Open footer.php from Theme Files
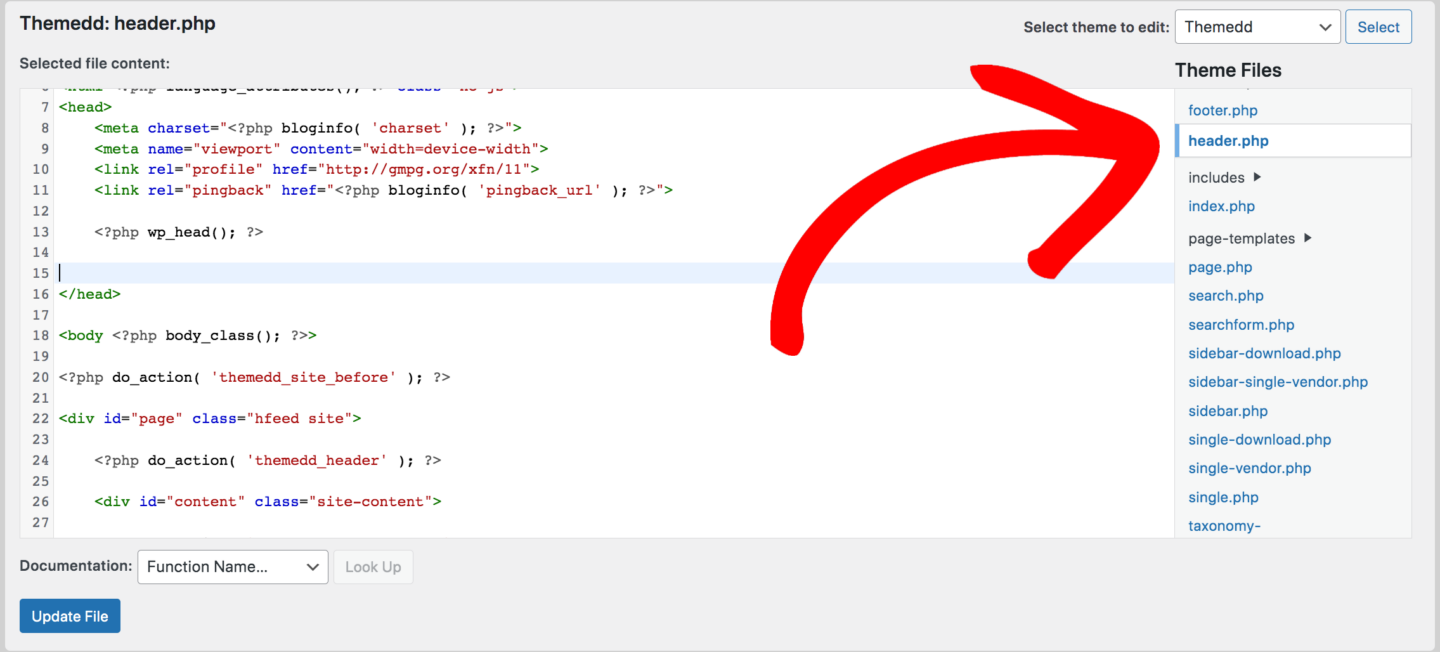Viewport: 1440px width, 652px height. point(1222,110)
